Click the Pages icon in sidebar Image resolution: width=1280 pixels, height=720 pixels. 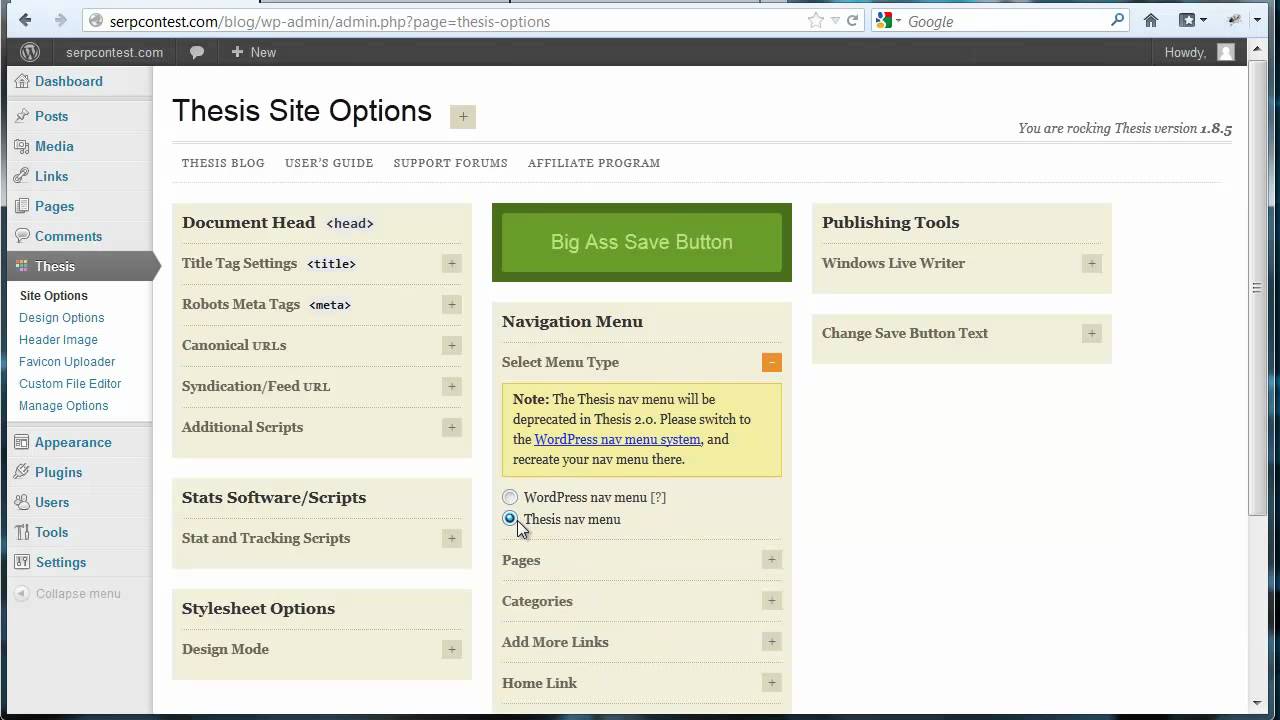(x=22, y=206)
